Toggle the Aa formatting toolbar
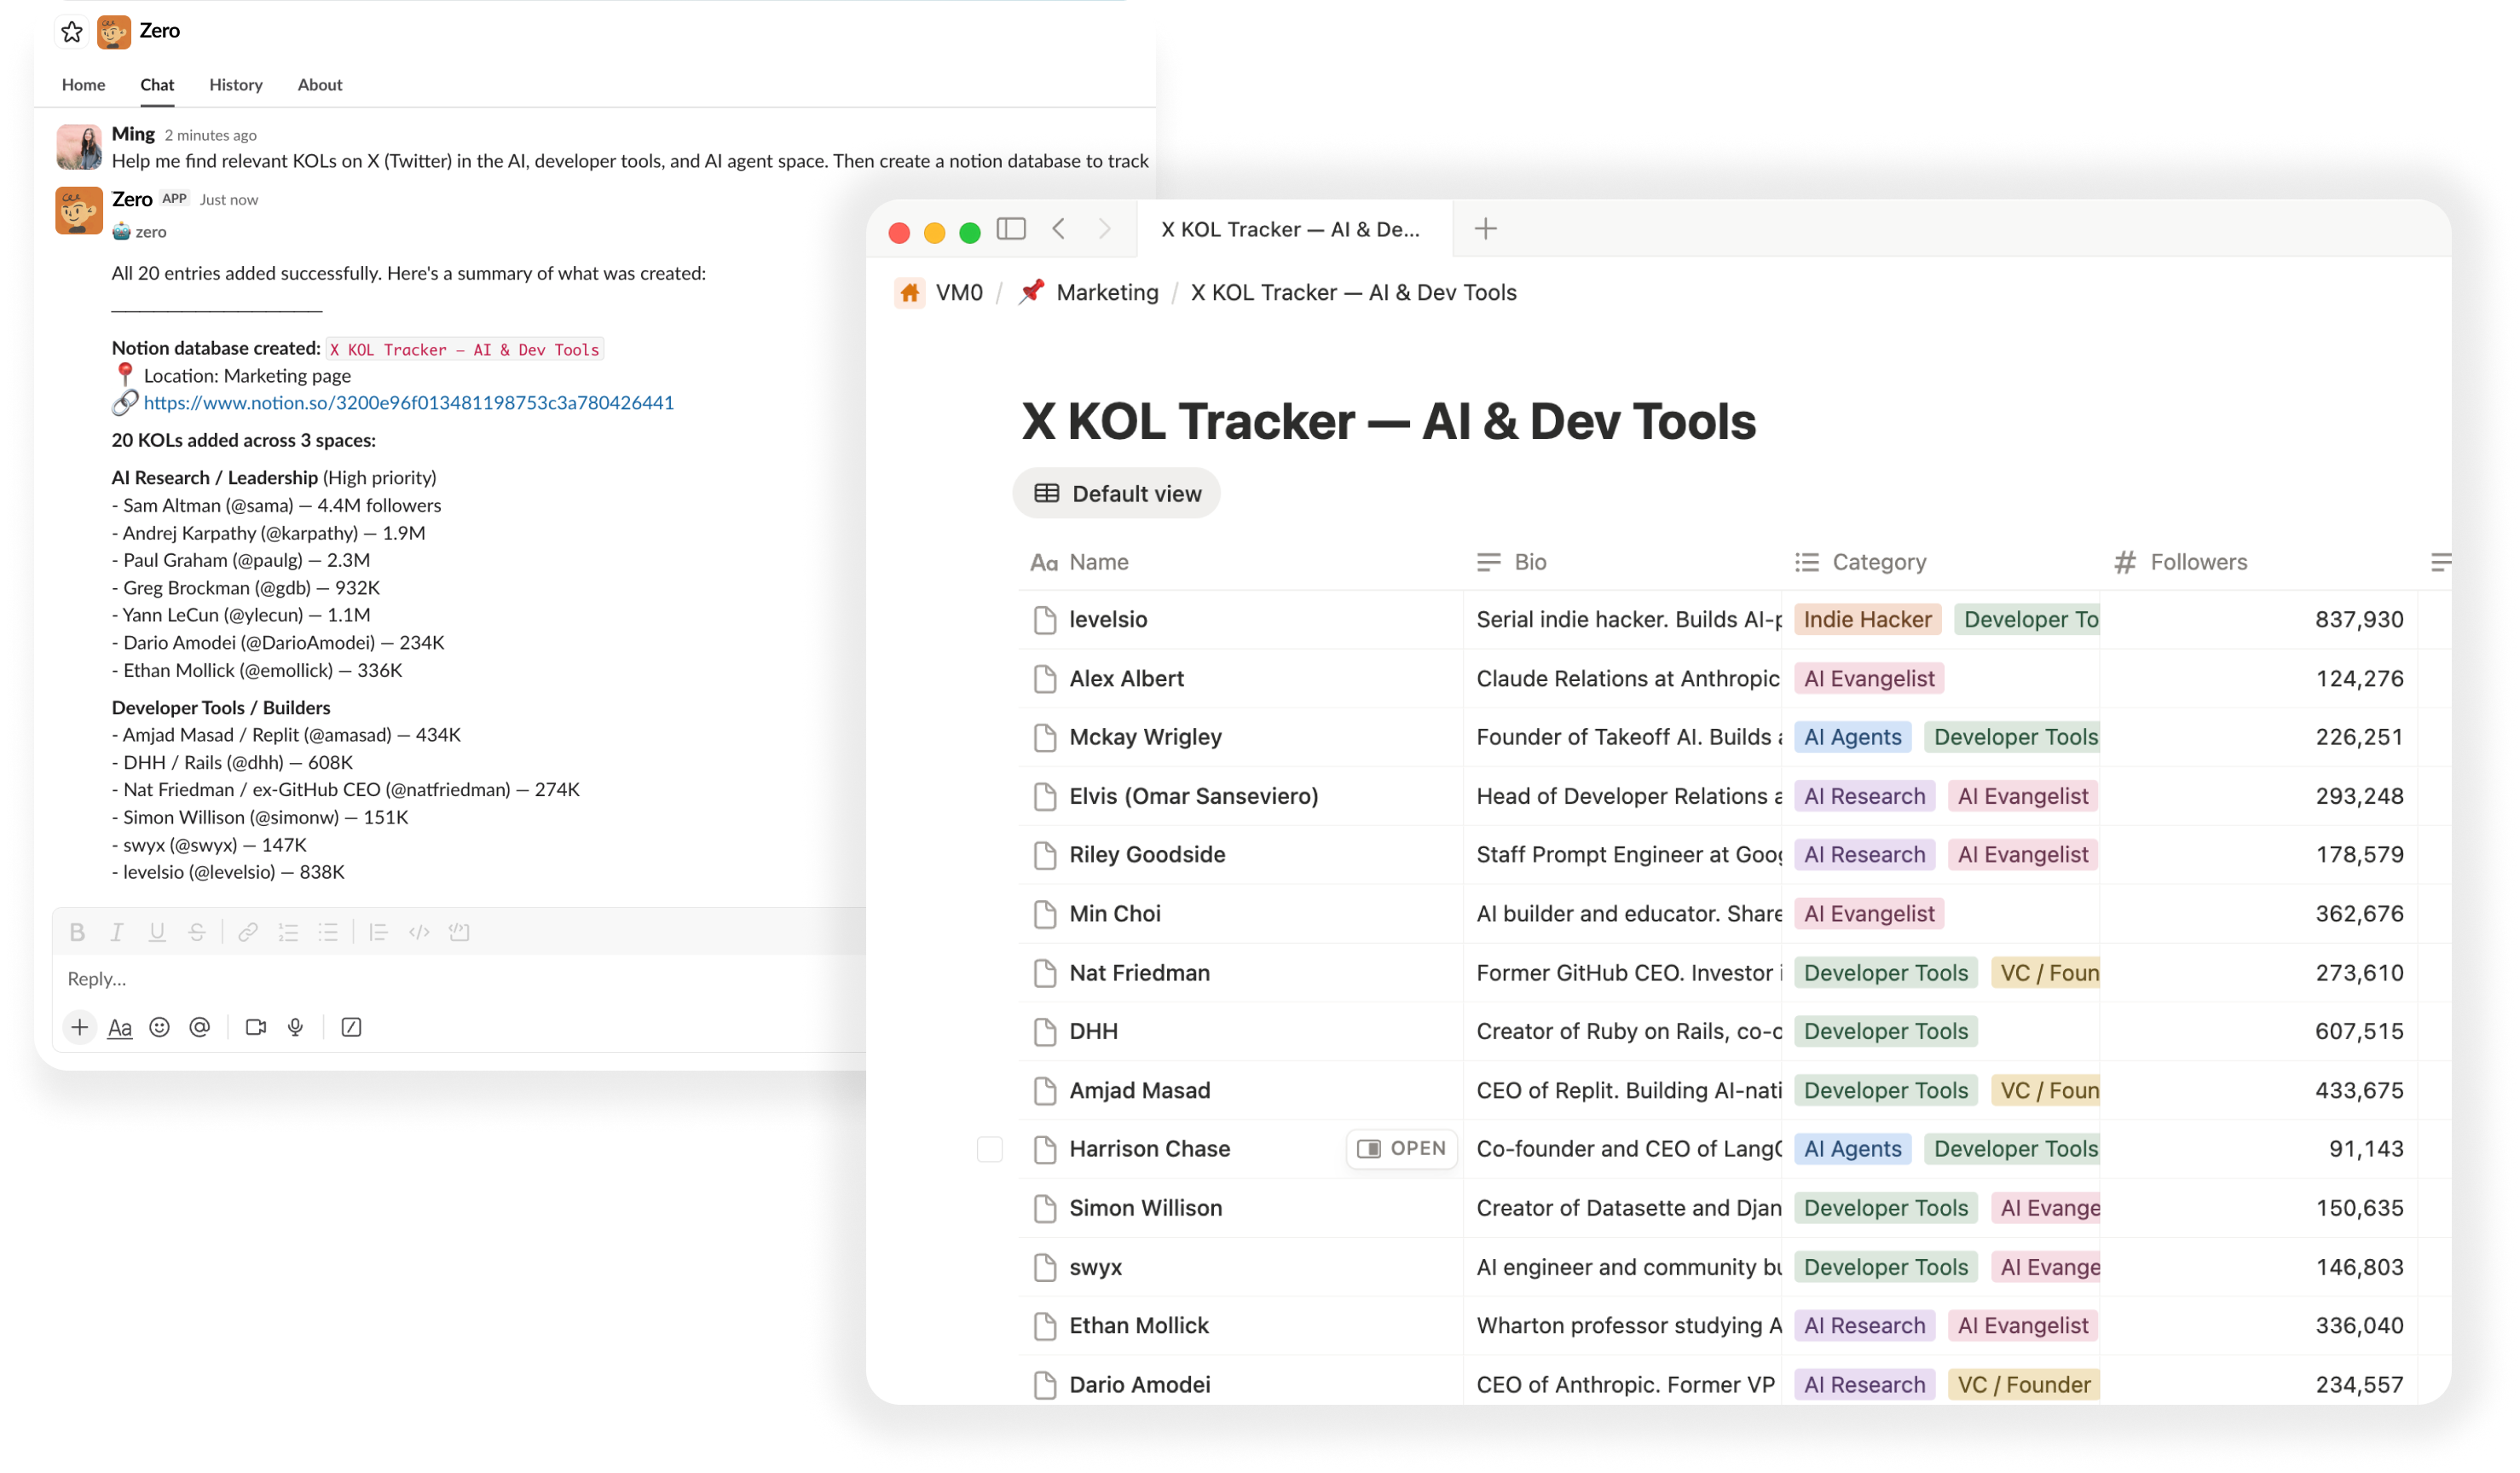This screenshot has width=2520, height=1473. [120, 1027]
